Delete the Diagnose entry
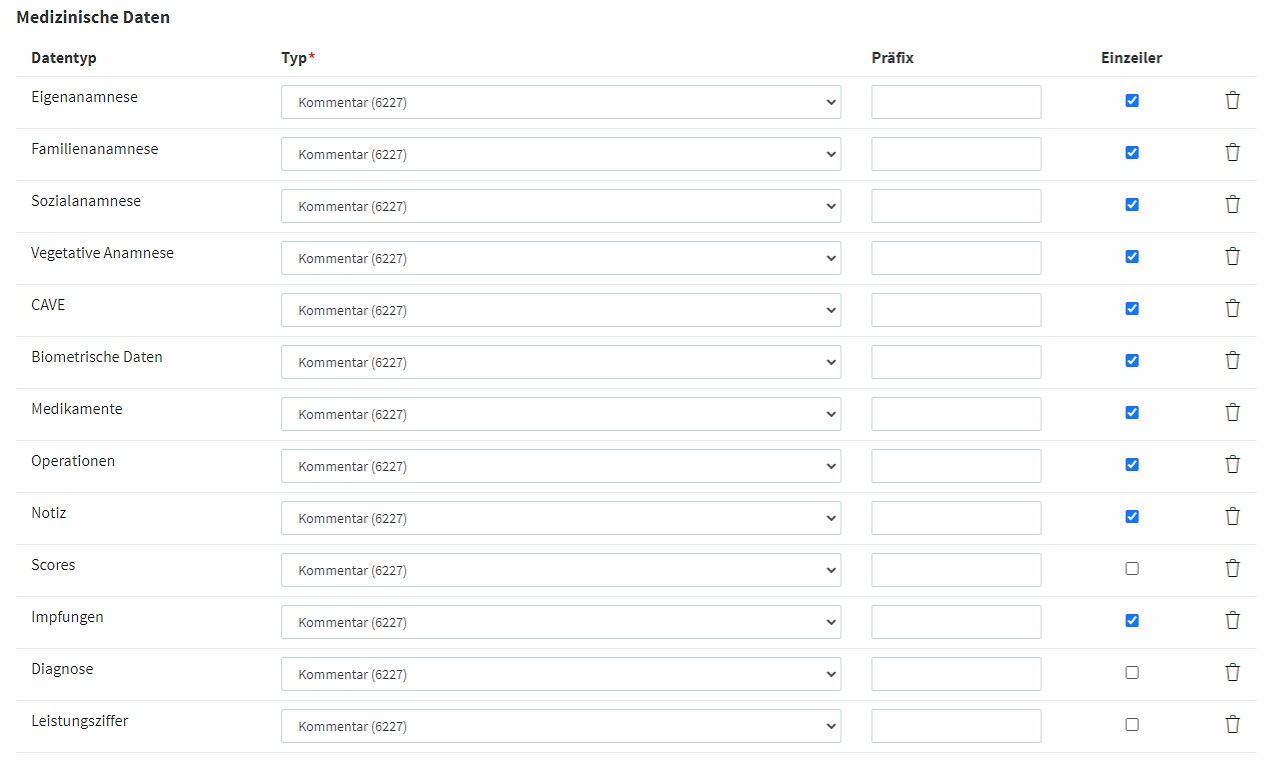This screenshot has height=766, width=1272. click(1232, 672)
